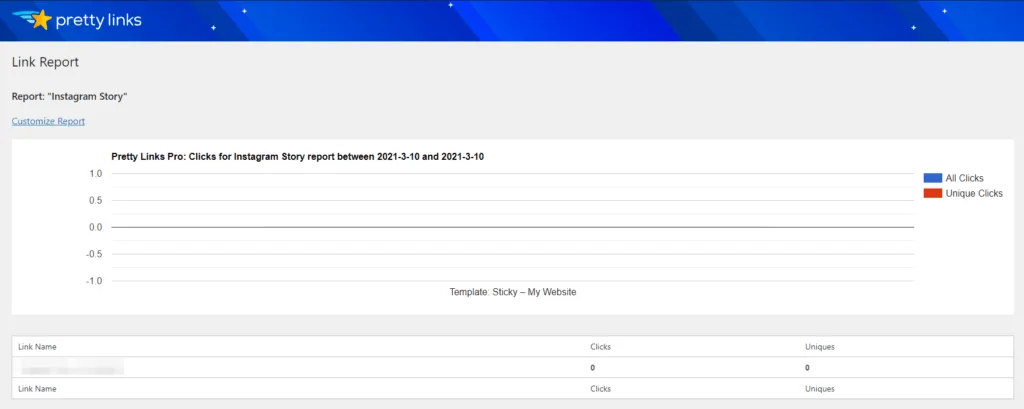Click the red Unique Clicks legend swatch
The width and height of the screenshot is (1024, 409).
coord(933,193)
